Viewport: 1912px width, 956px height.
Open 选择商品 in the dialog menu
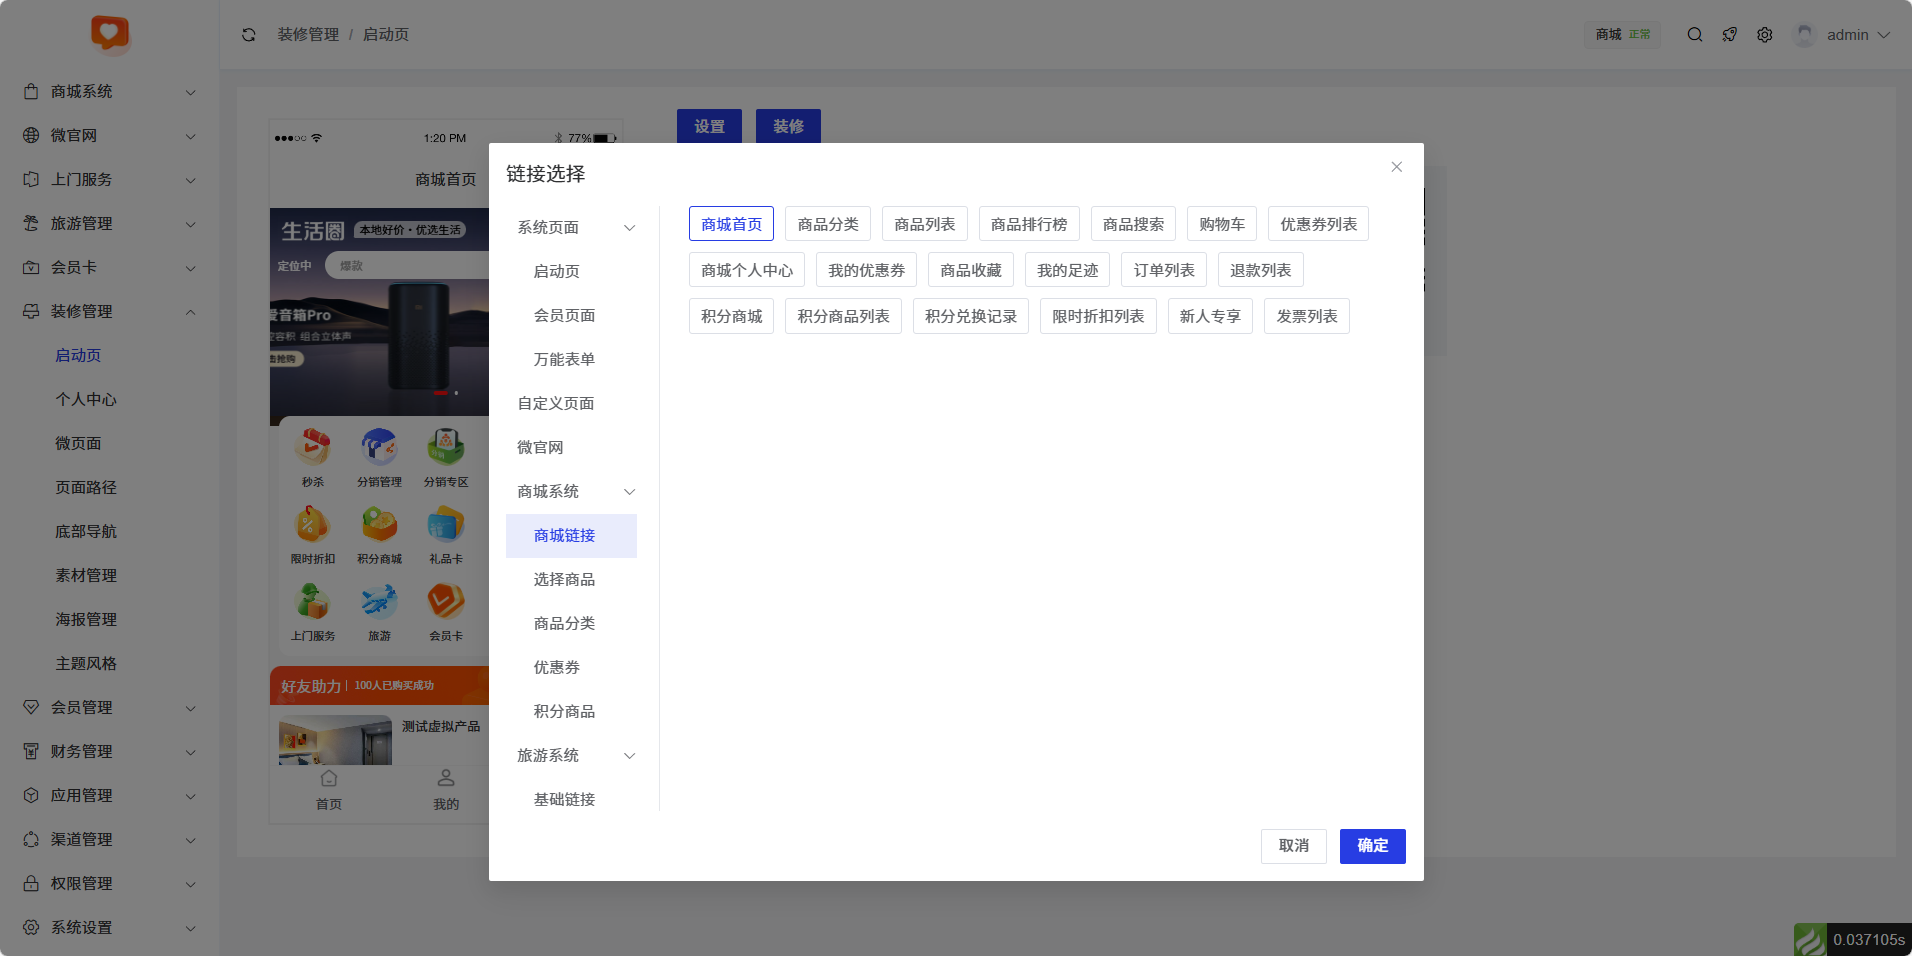coord(564,580)
